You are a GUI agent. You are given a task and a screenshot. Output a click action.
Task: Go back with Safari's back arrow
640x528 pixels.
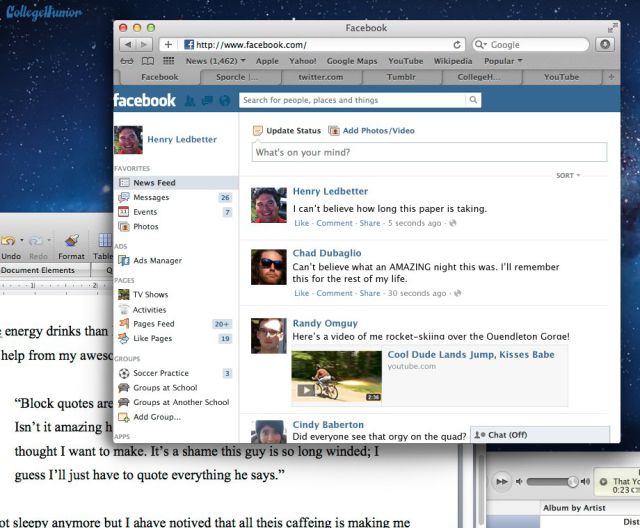tap(128, 44)
